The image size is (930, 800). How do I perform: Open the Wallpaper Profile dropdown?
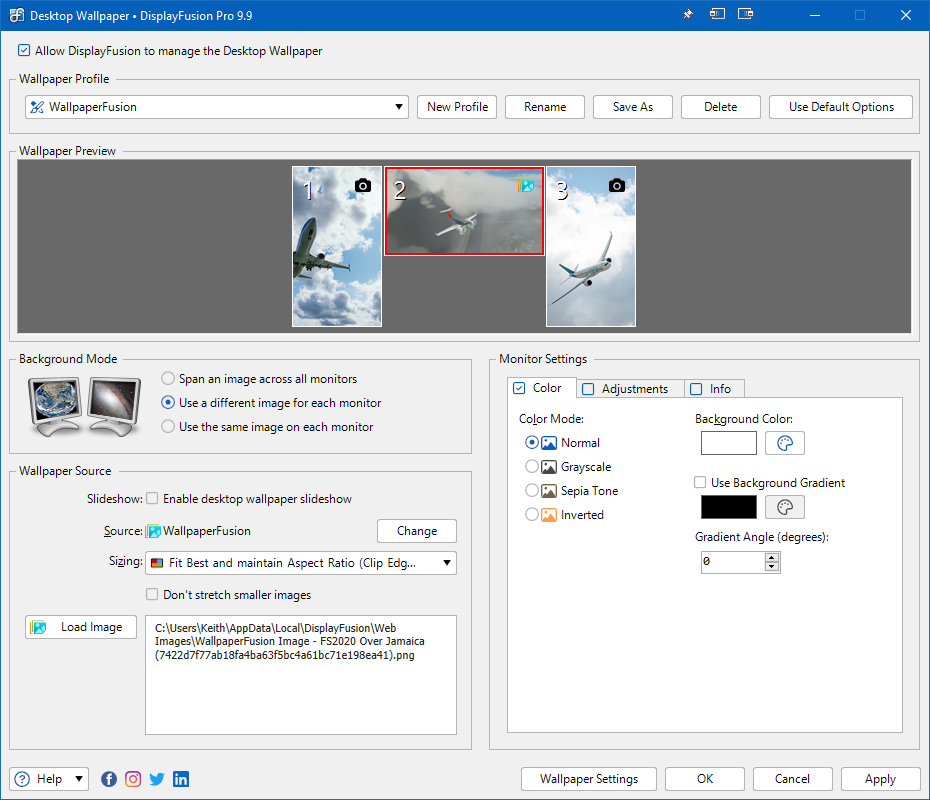[x=217, y=107]
